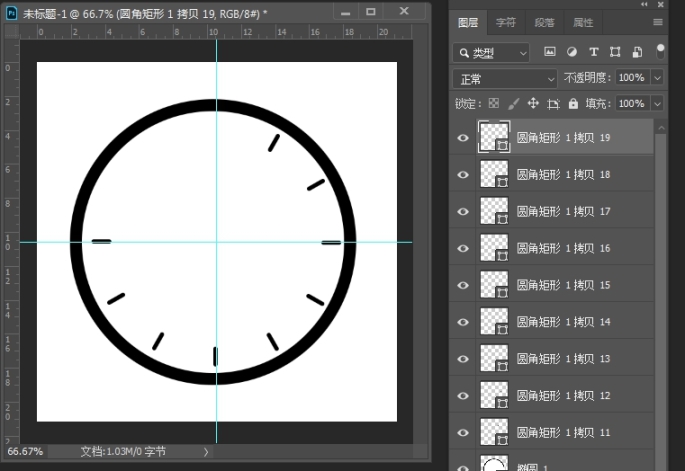Open the 类型 filter kind dropdown
Image resolution: width=685 pixels, height=471 pixels.
tap(491, 52)
